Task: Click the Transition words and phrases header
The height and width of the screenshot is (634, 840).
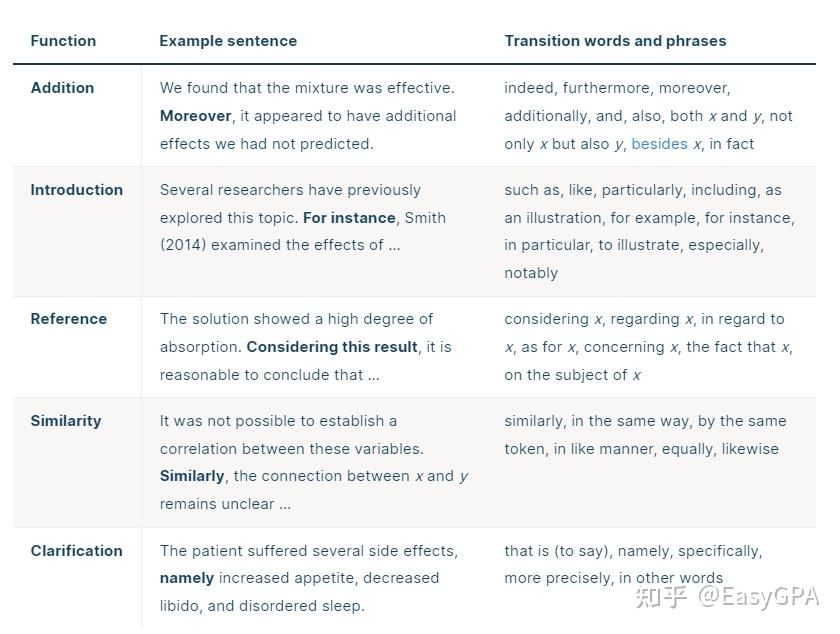Action: 615,41
